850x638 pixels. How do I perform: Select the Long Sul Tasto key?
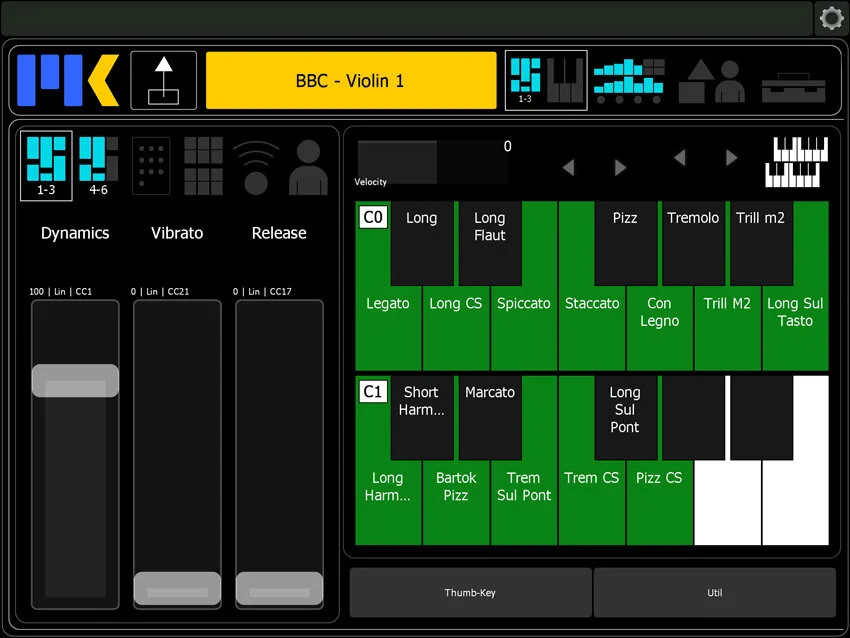pyautogui.click(x=795, y=328)
